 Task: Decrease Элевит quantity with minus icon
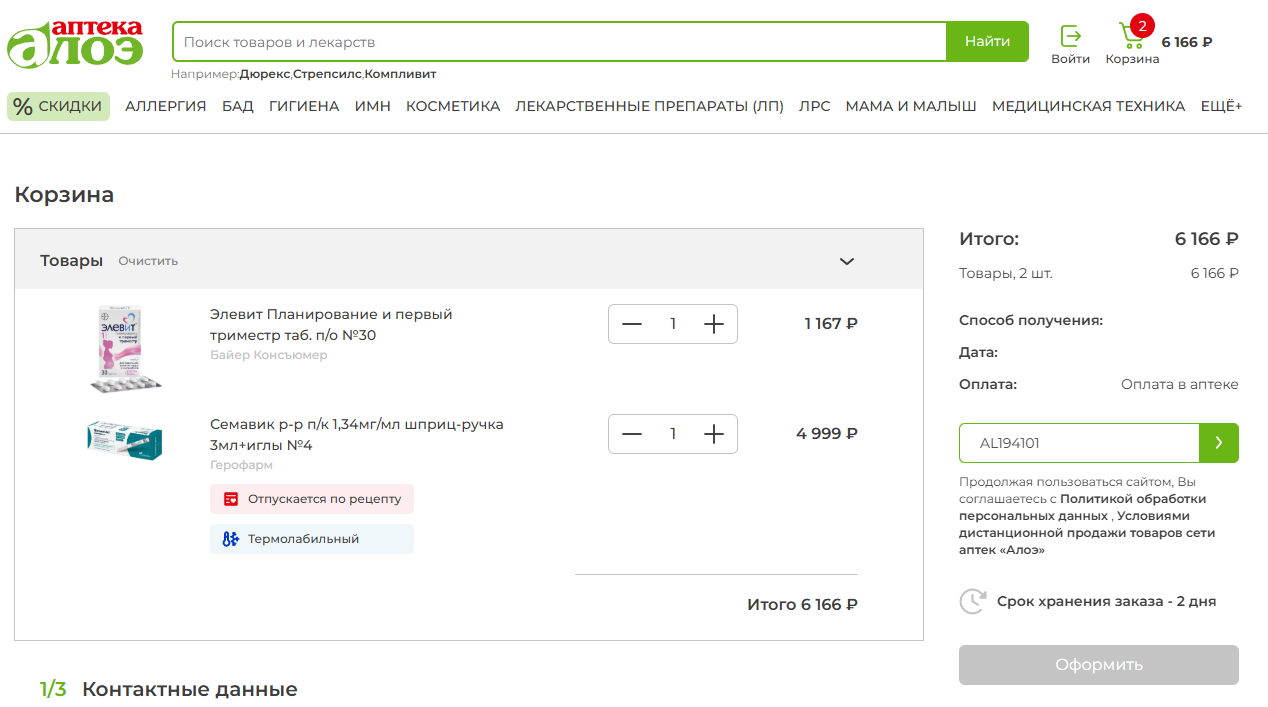[632, 324]
